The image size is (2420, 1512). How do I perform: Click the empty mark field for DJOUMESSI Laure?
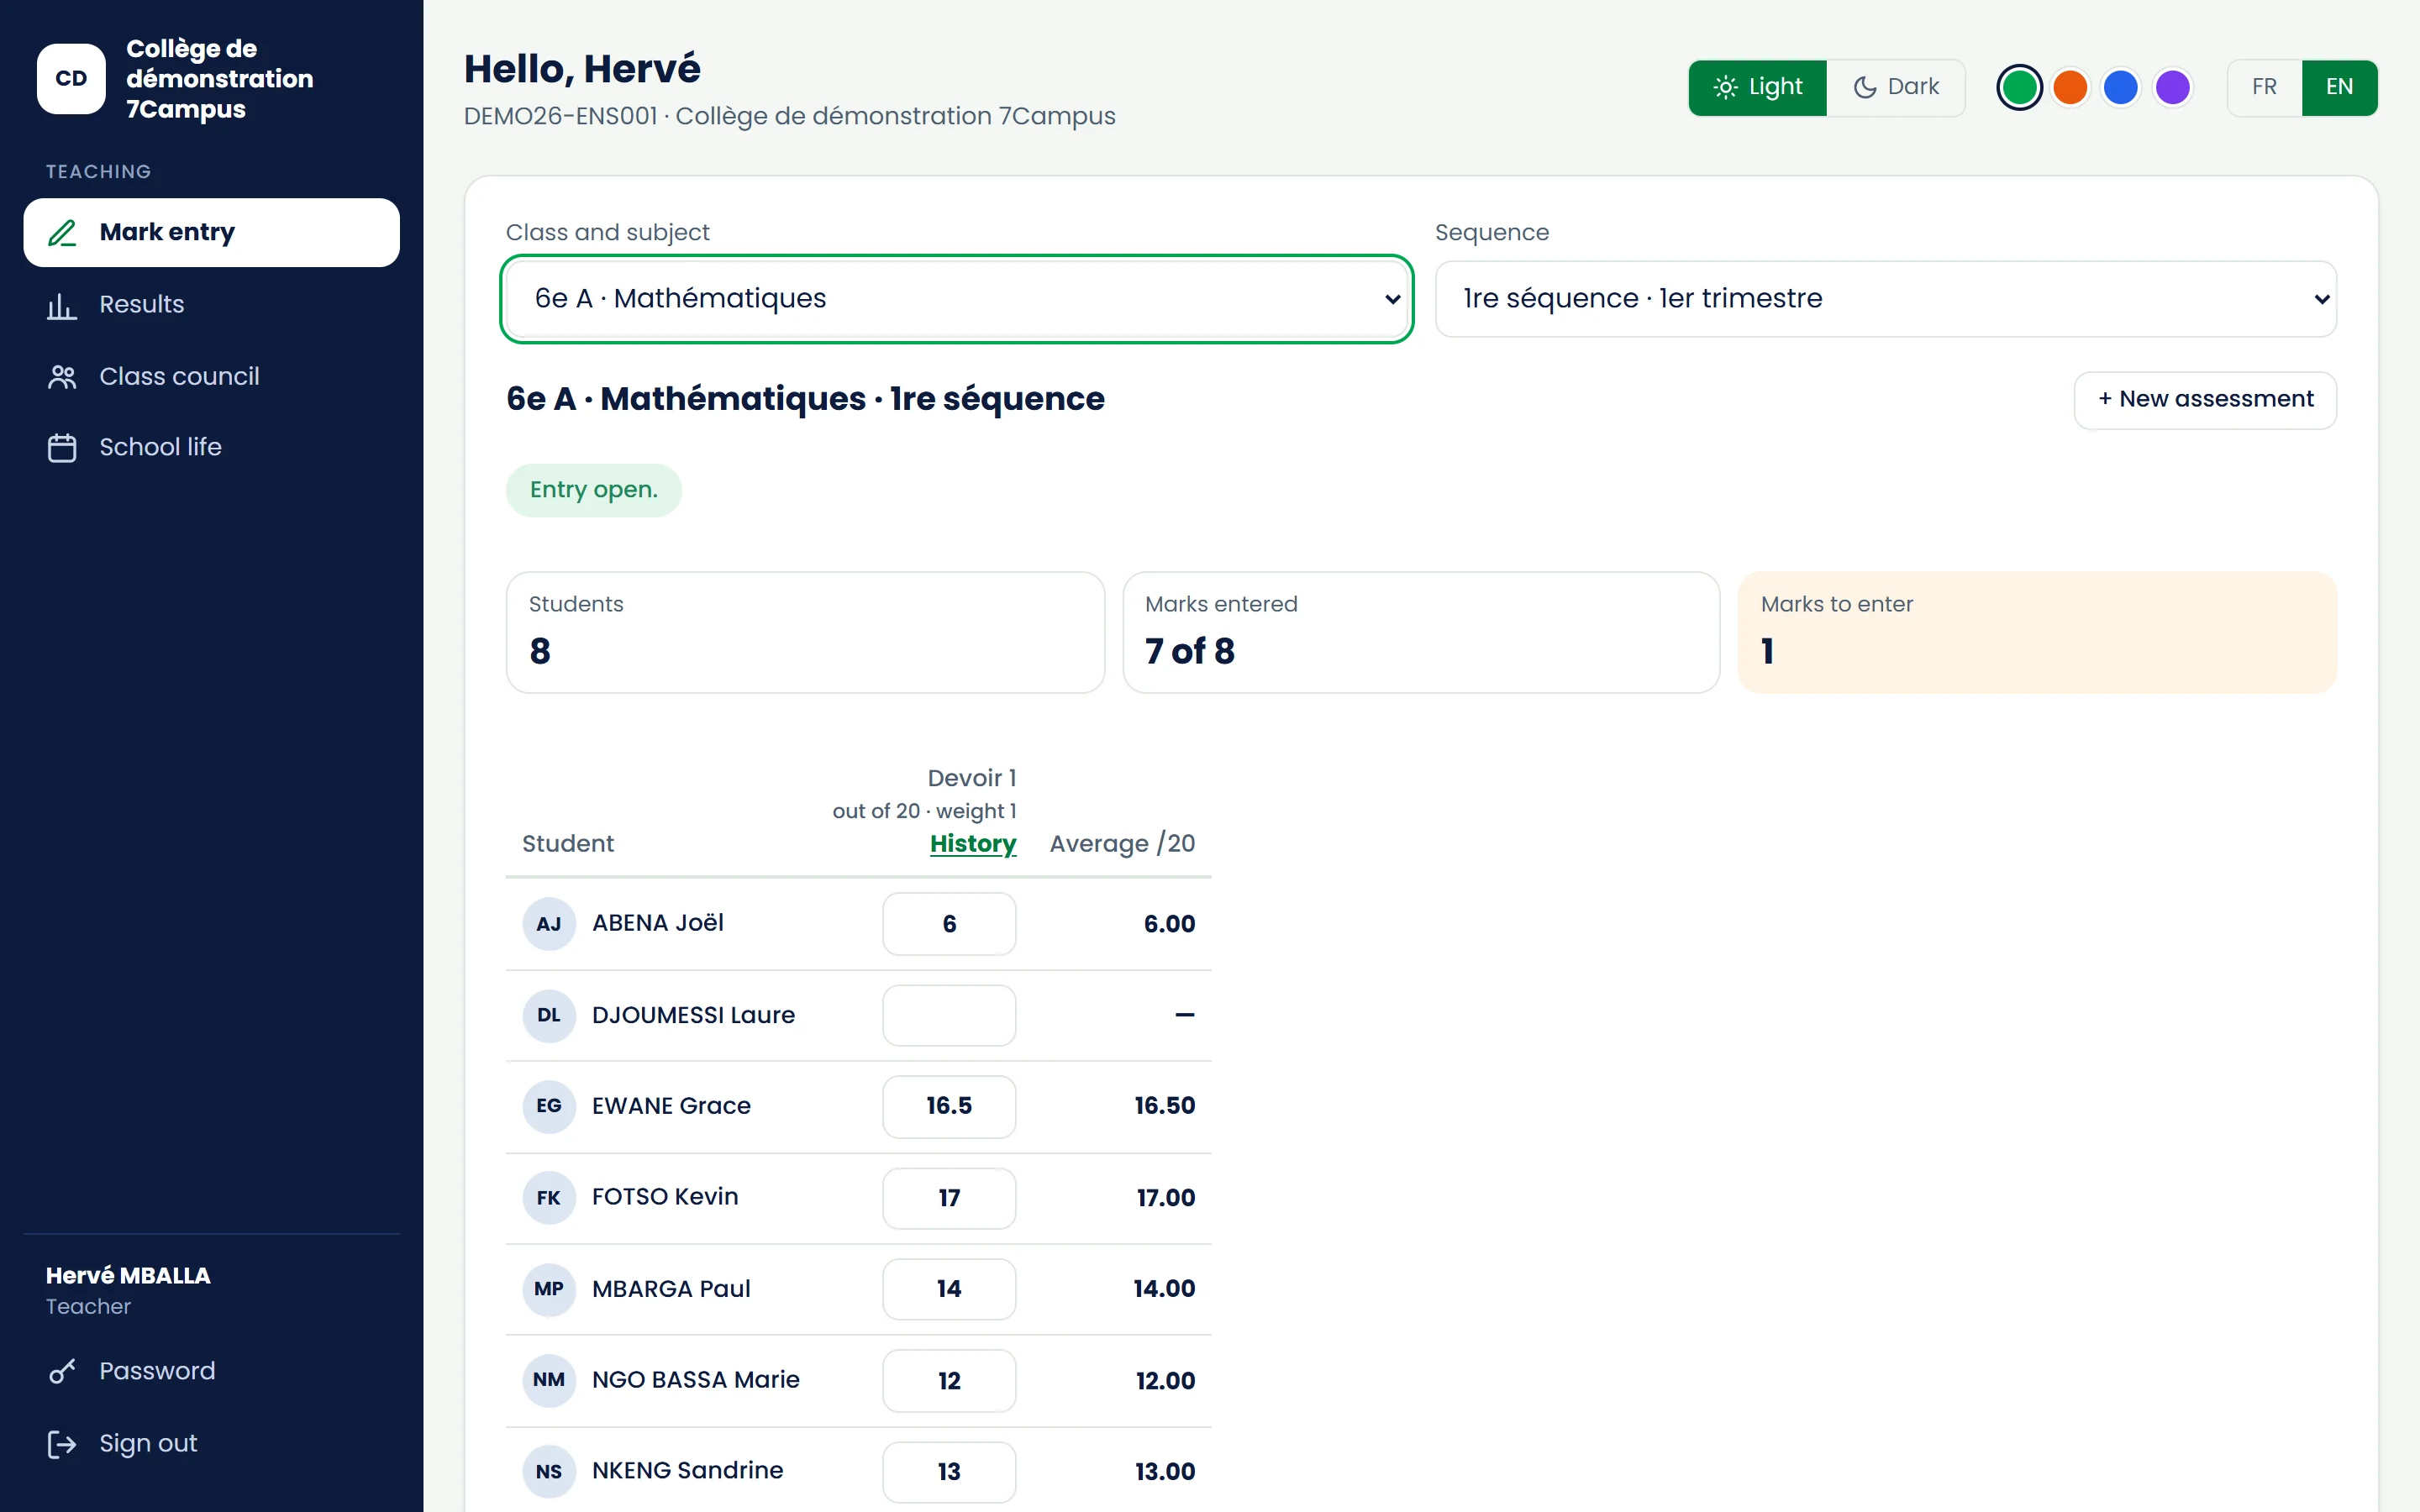coord(949,1015)
